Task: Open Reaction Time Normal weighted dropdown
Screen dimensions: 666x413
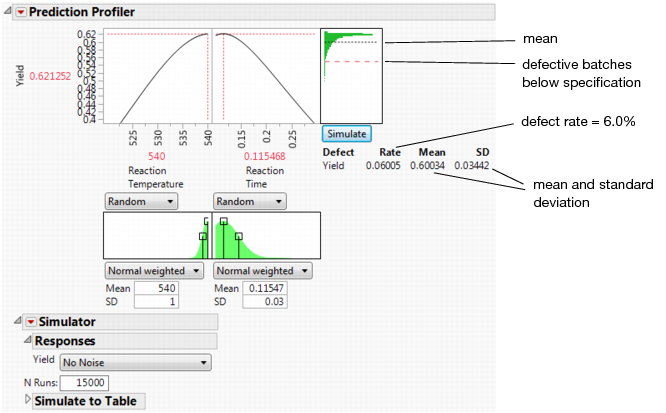Action: click(263, 271)
